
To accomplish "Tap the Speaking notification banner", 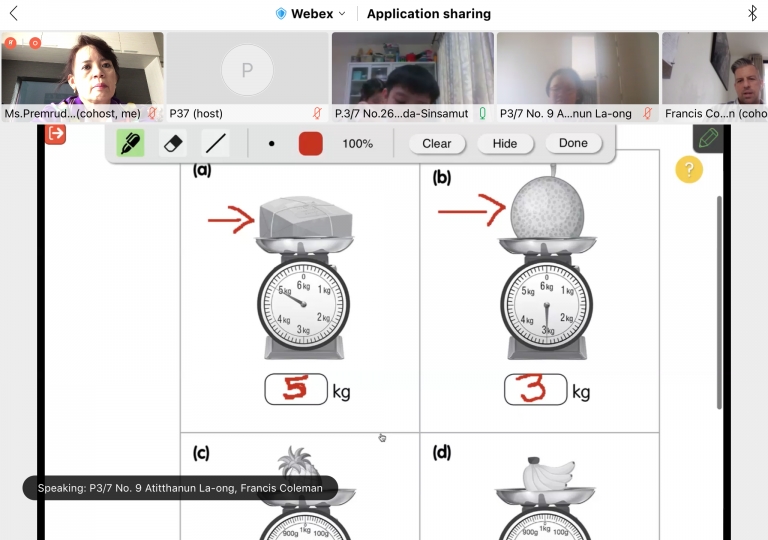I will [x=180, y=488].
